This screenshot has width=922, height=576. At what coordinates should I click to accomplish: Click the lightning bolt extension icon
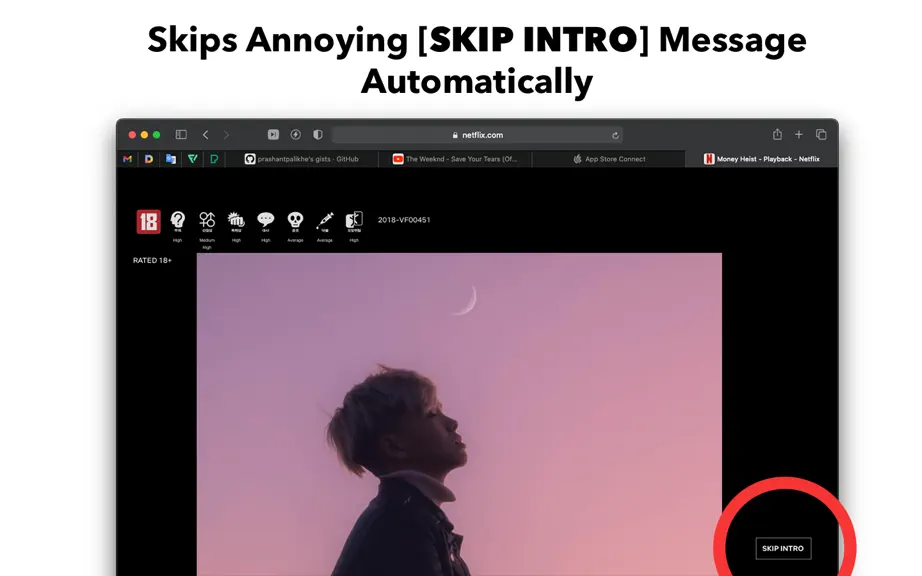(295, 135)
